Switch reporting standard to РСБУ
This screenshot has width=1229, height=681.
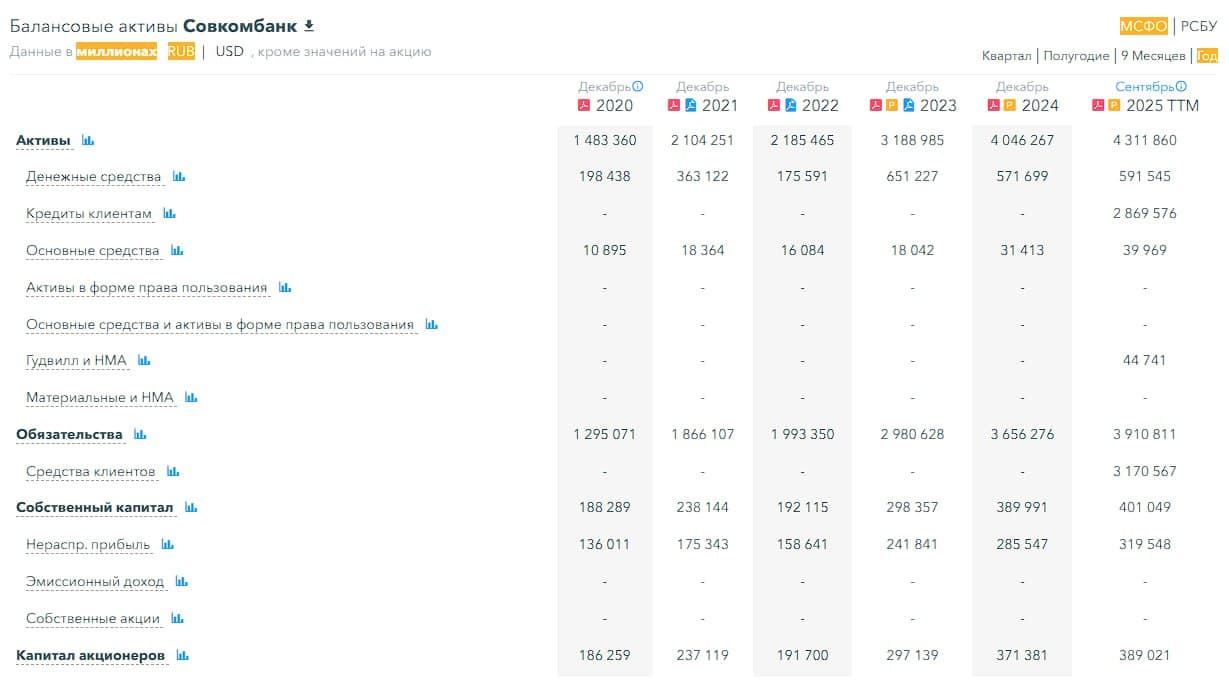pos(1199,27)
